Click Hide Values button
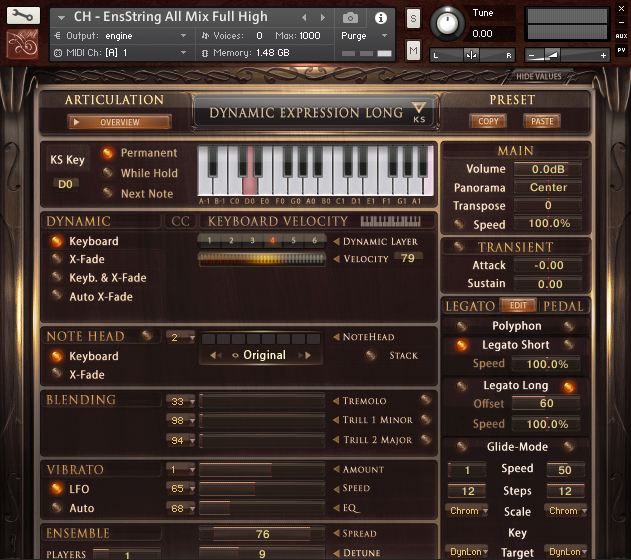The image size is (631, 560). 538,76
